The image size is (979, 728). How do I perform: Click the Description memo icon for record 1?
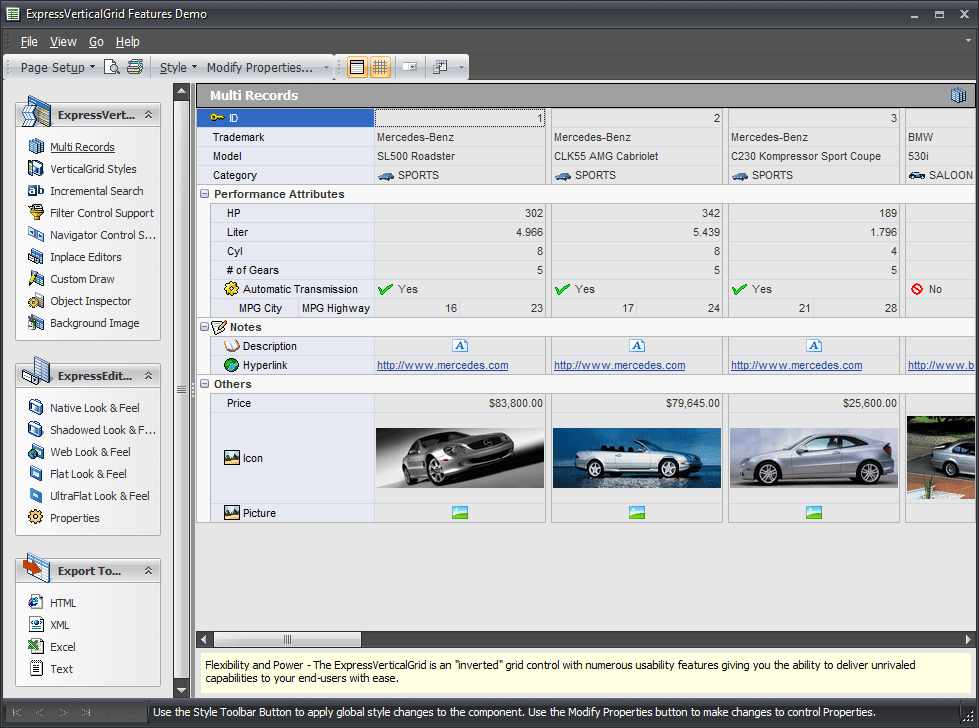click(460, 346)
